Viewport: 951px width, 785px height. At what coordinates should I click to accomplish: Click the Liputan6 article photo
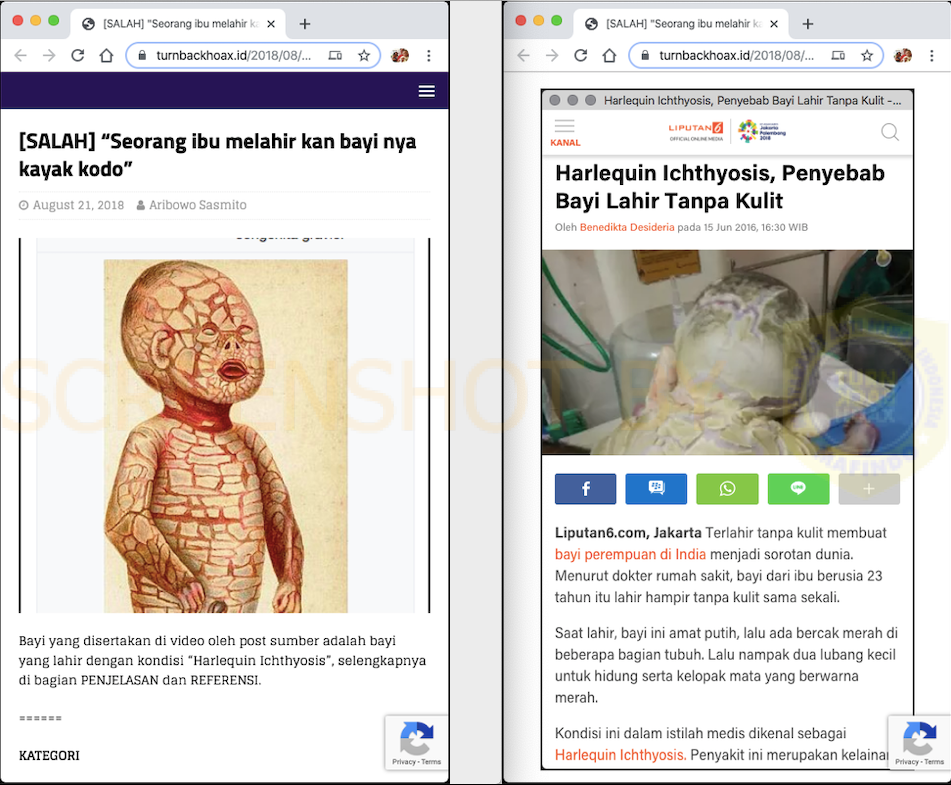(727, 352)
